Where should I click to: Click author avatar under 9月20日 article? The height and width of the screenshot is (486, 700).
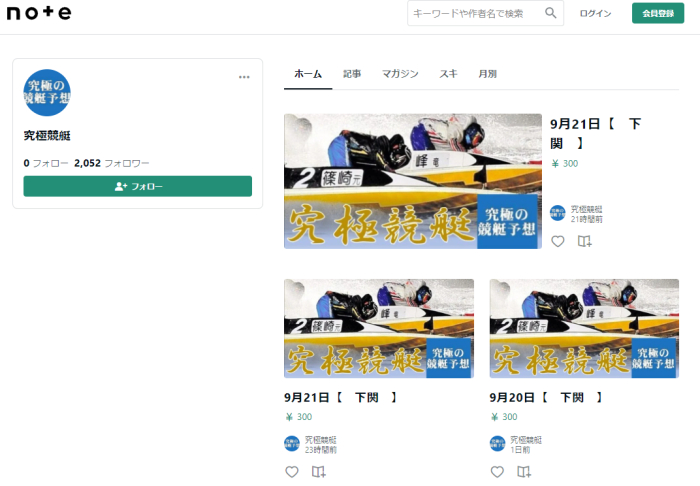(497, 443)
